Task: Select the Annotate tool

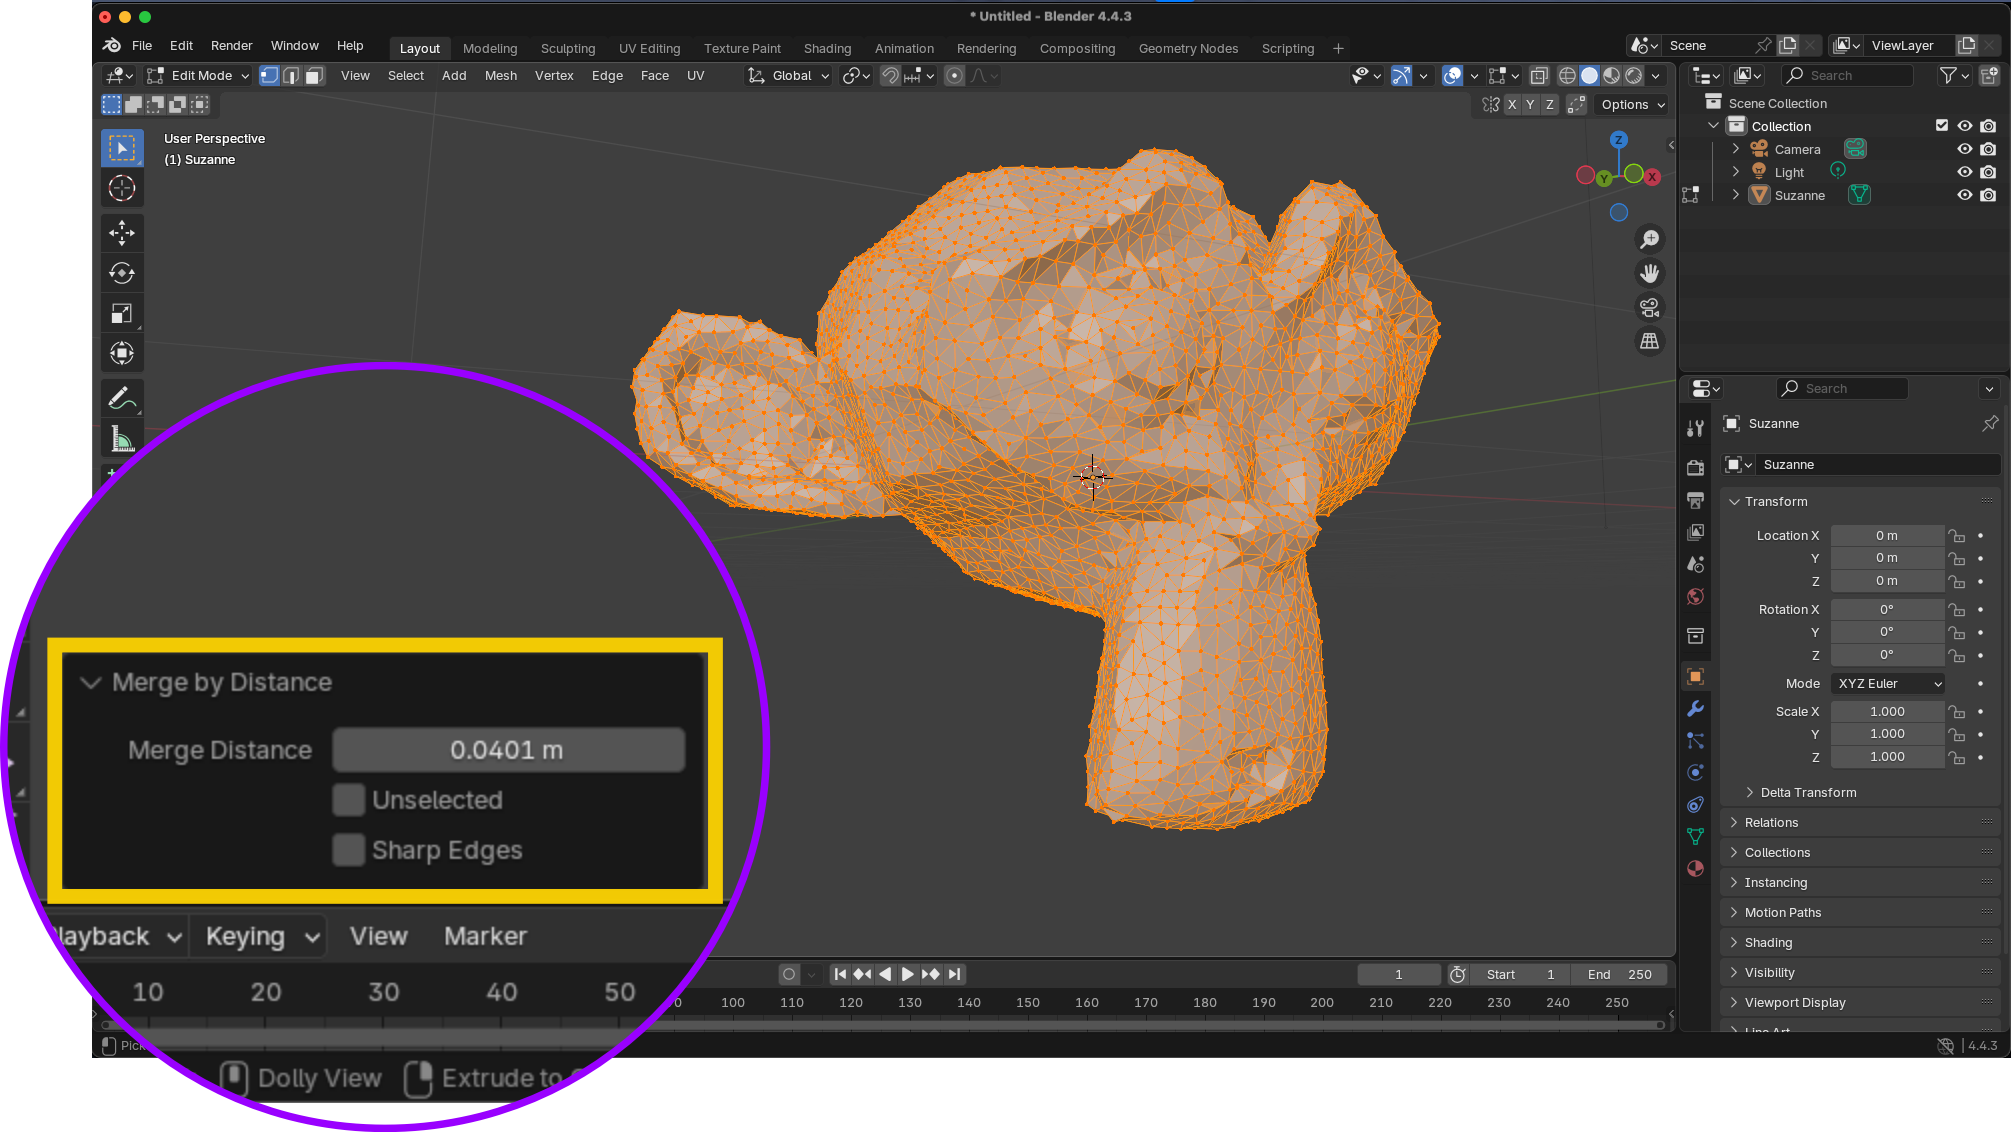Action: point(122,398)
